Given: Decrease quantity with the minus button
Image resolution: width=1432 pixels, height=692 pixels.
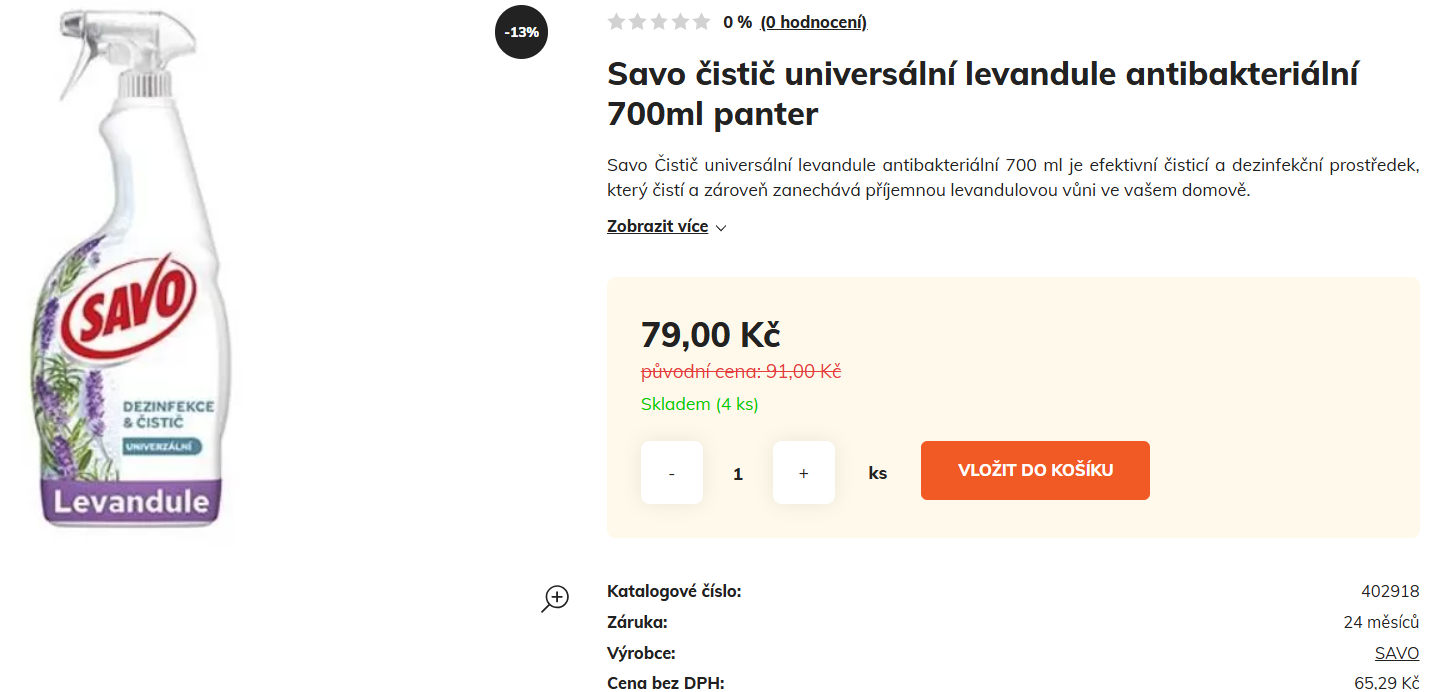Looking at the screenshot, I should pyautogui.click(x=671, y=473).
